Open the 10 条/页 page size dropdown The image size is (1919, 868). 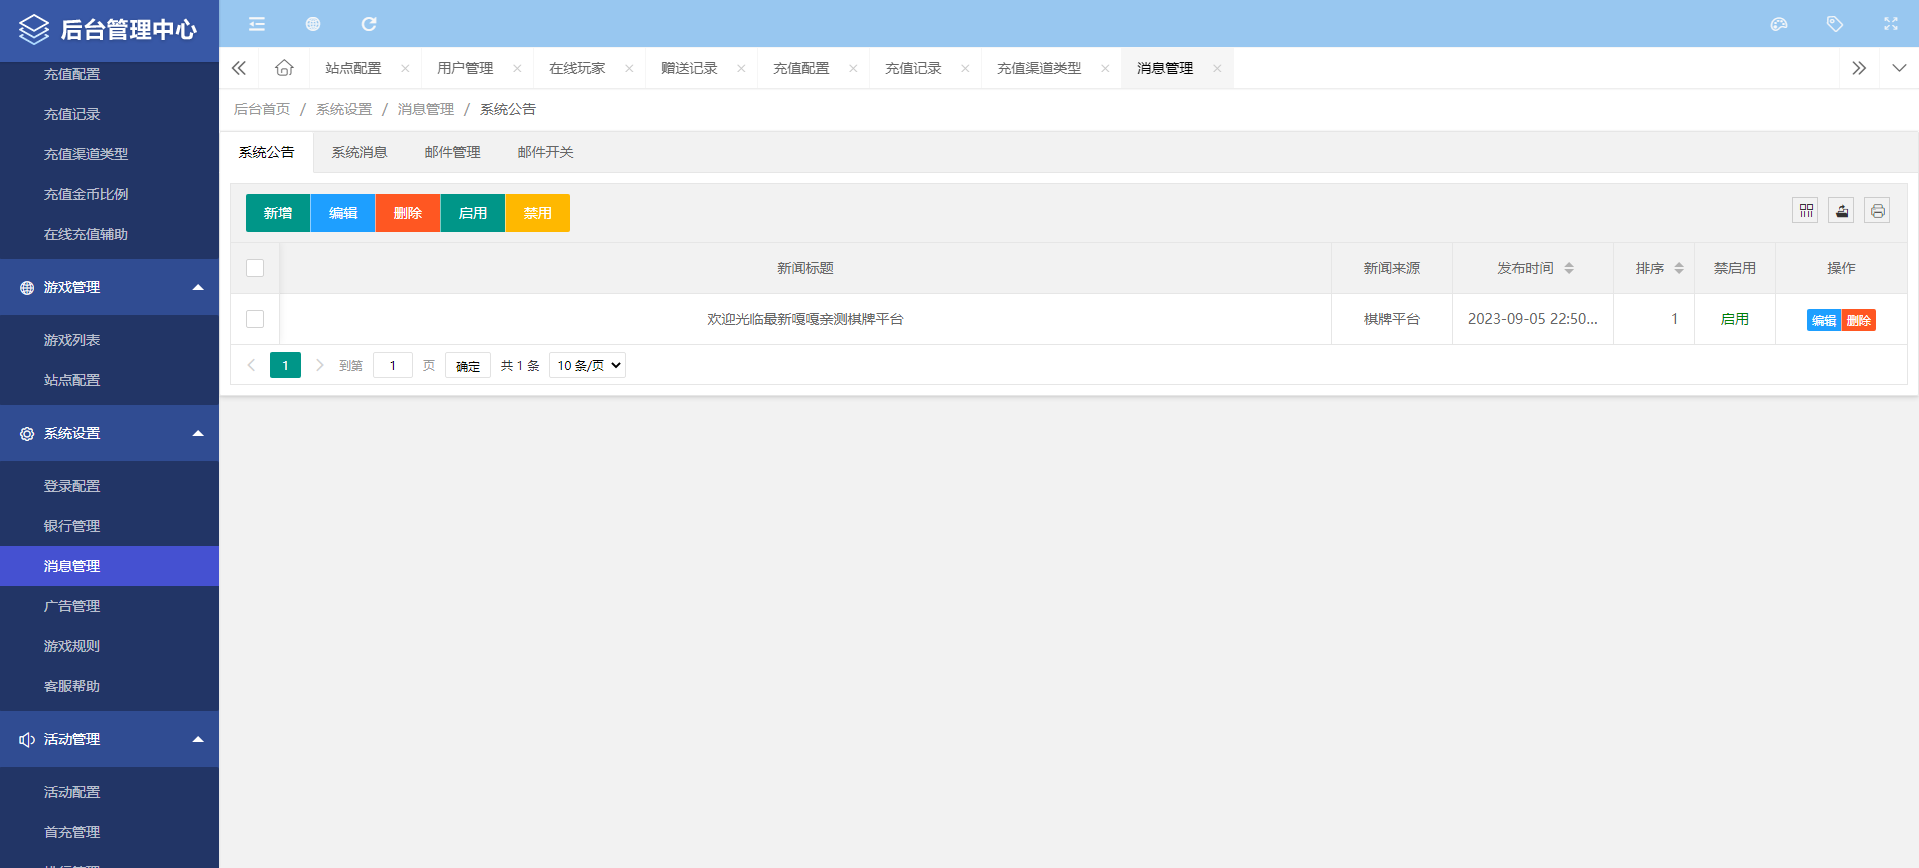tap(588, 366)
